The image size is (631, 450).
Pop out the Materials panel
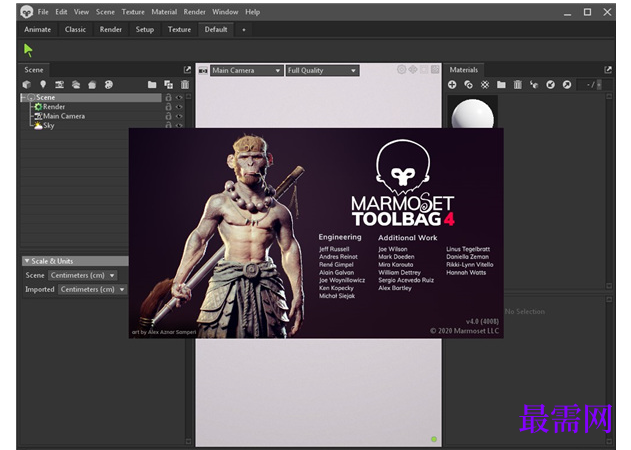click(608, 70)
